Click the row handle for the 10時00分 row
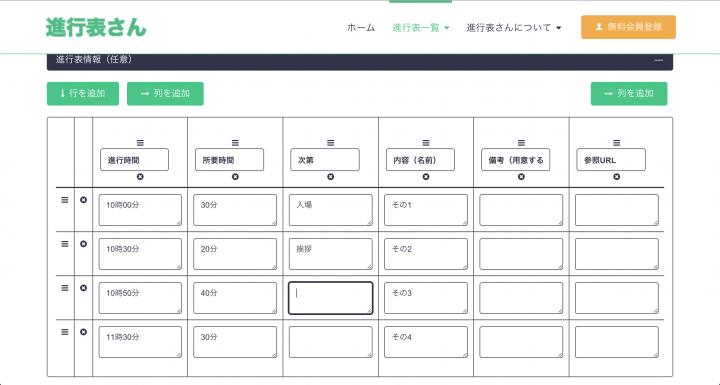 click(x=65, y=200)
